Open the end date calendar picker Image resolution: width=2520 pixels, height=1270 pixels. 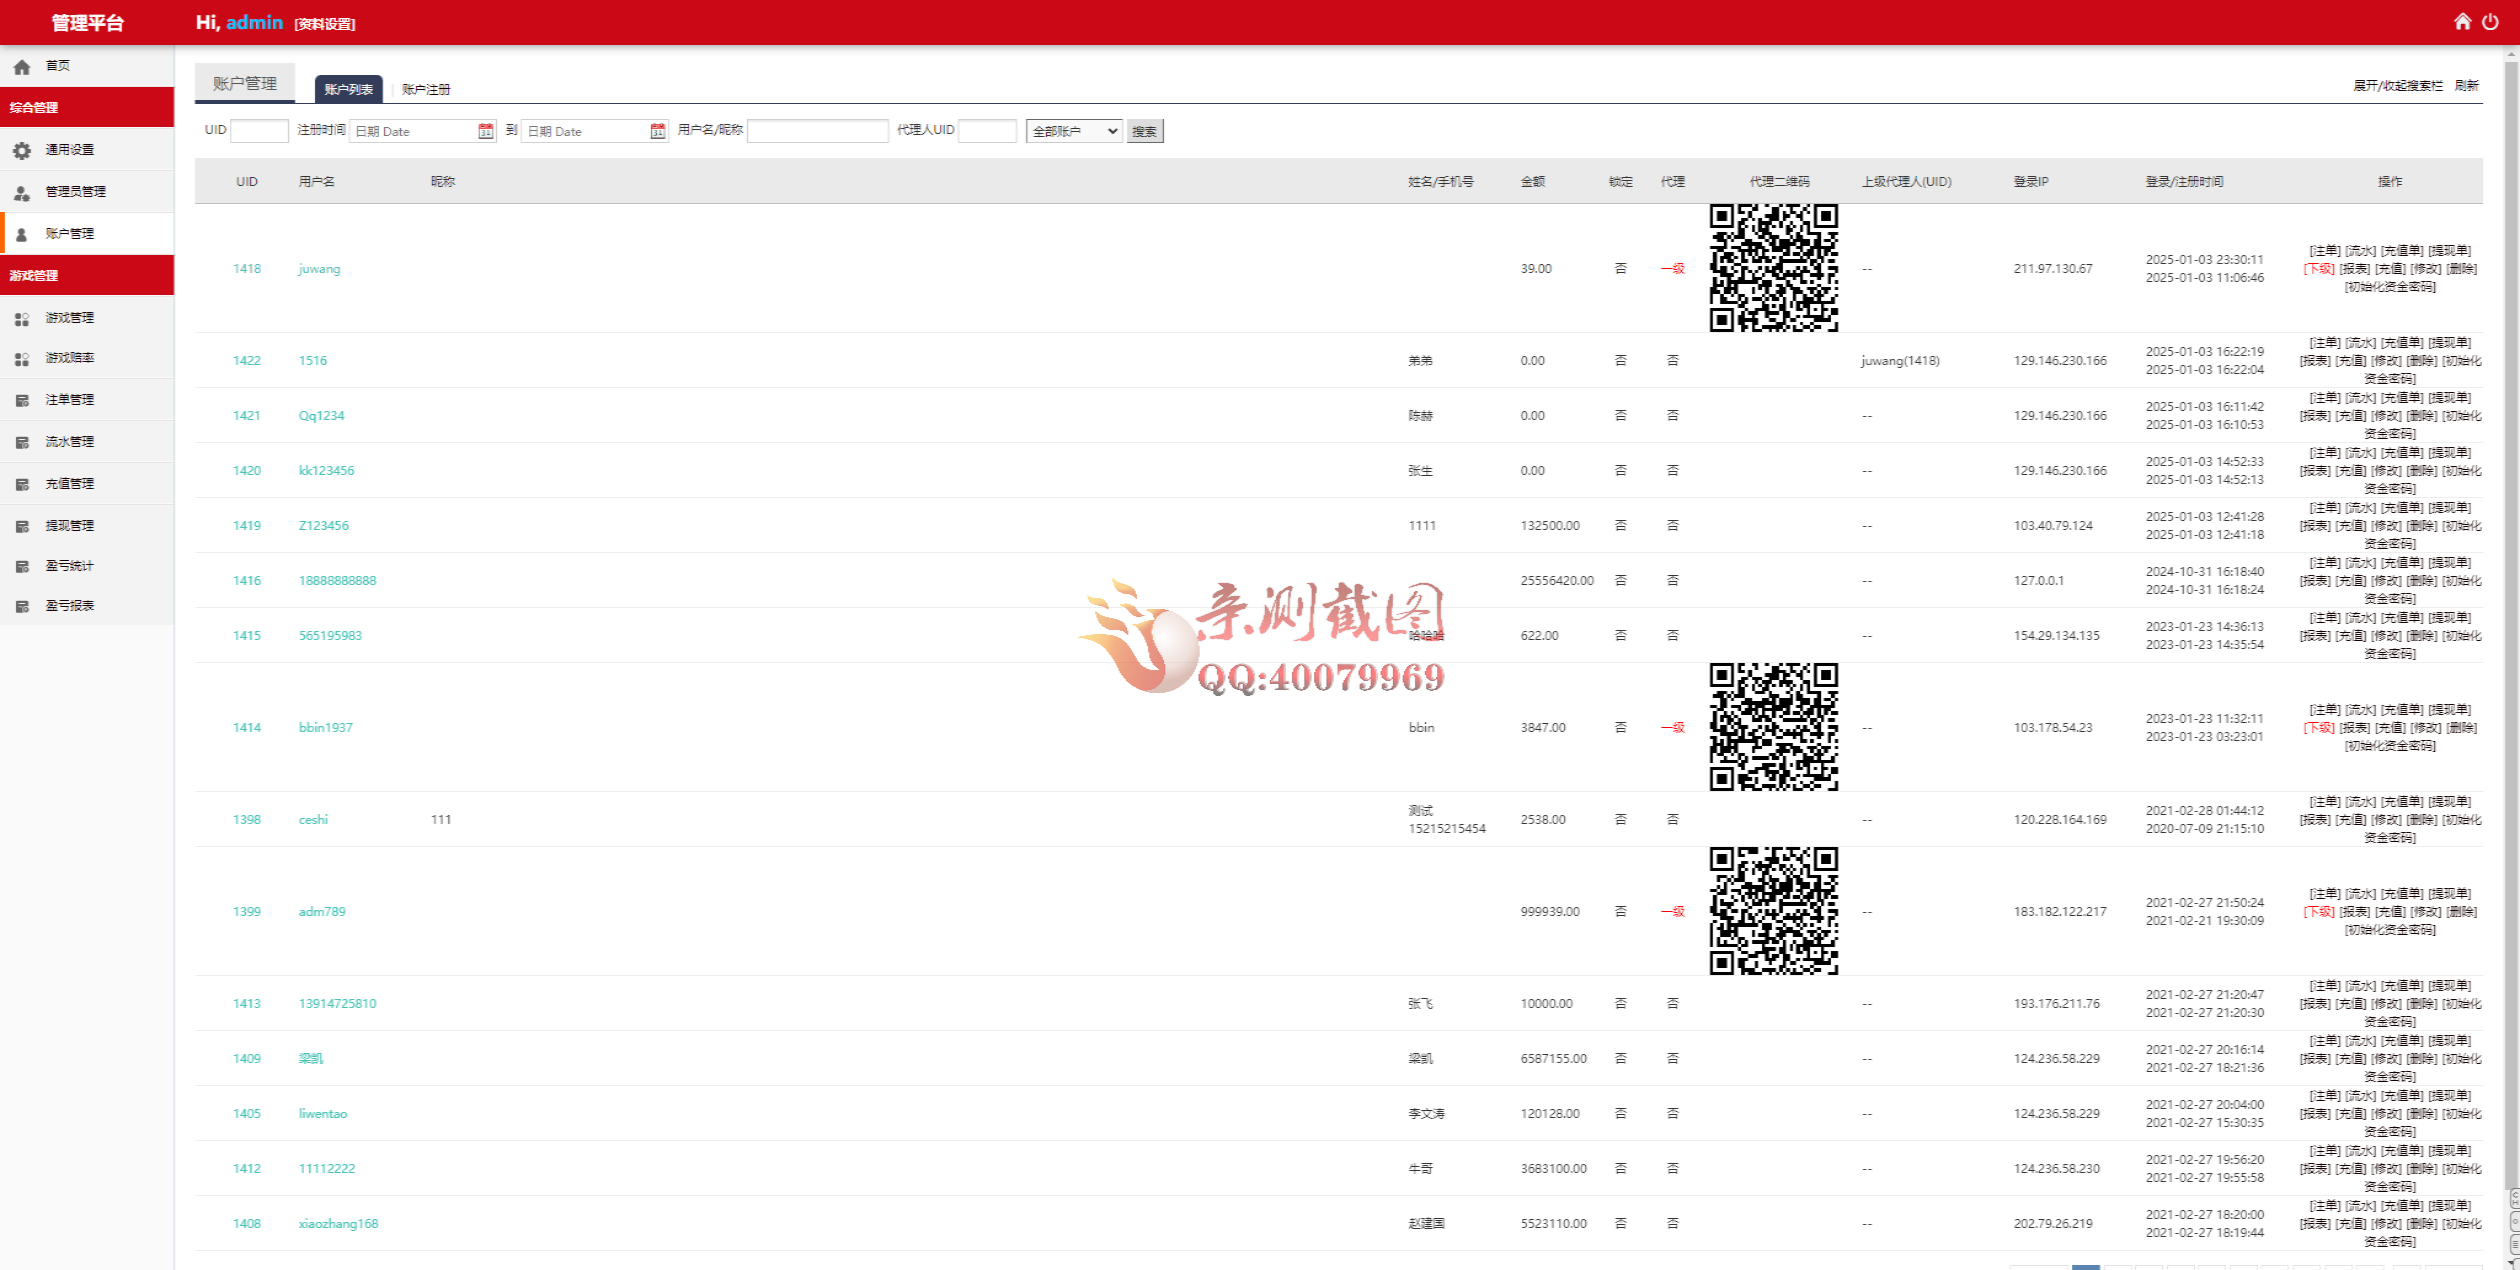[x=657, y=130]
